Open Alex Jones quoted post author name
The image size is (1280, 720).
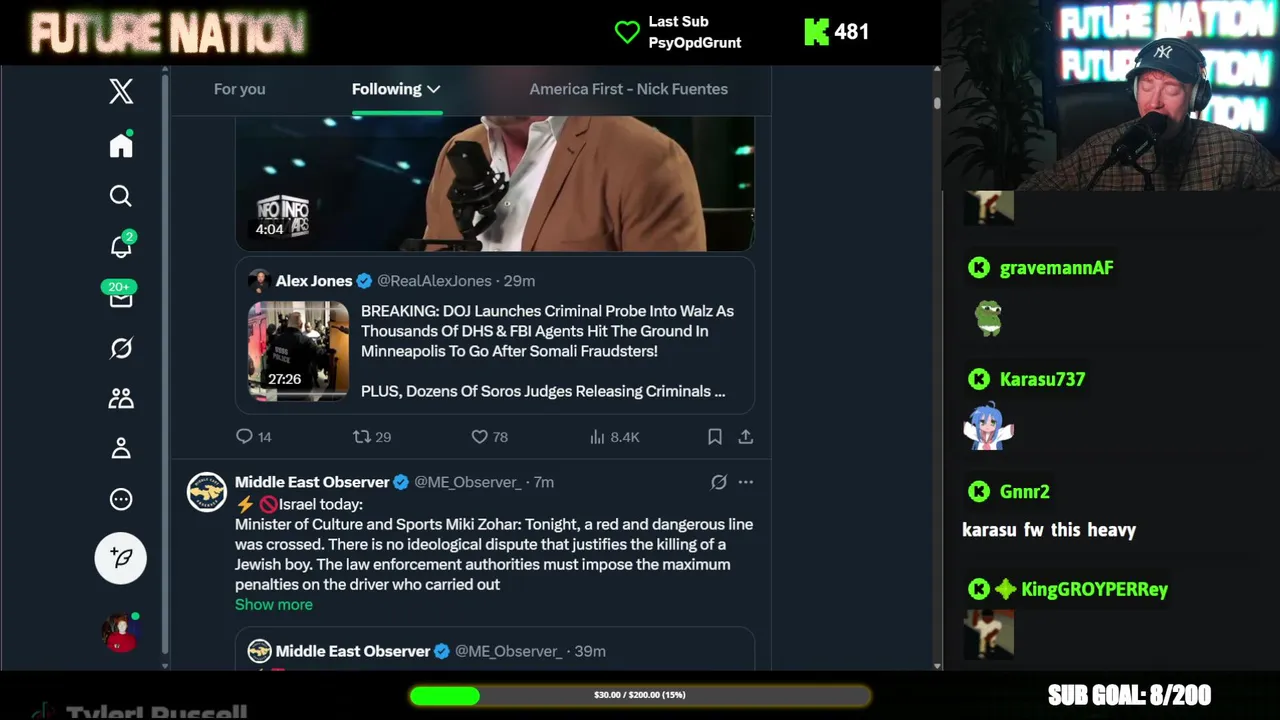coord(314,281)
